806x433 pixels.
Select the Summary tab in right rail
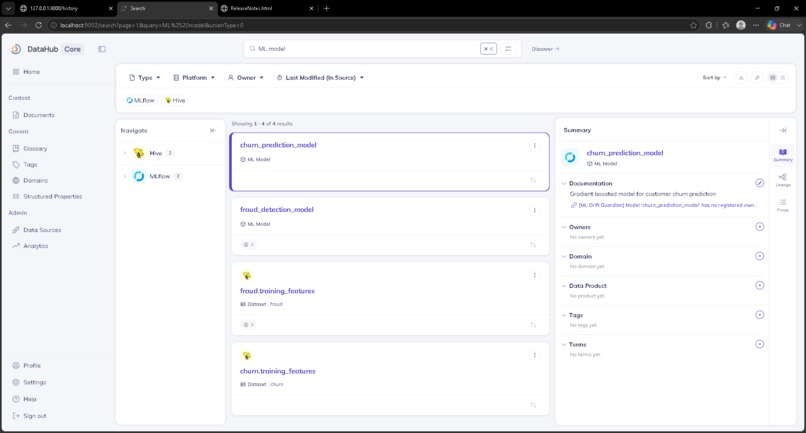(x=783, y=155)
